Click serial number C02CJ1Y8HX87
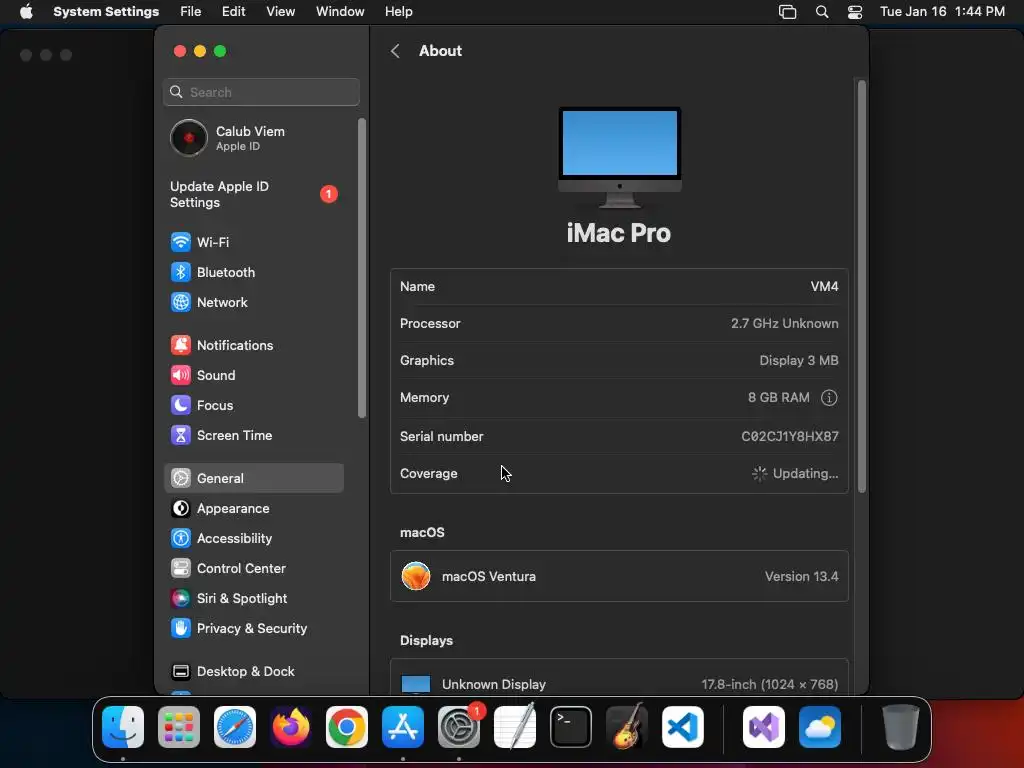The height and width of the screenshot is (768, 1024). [790, 436]
